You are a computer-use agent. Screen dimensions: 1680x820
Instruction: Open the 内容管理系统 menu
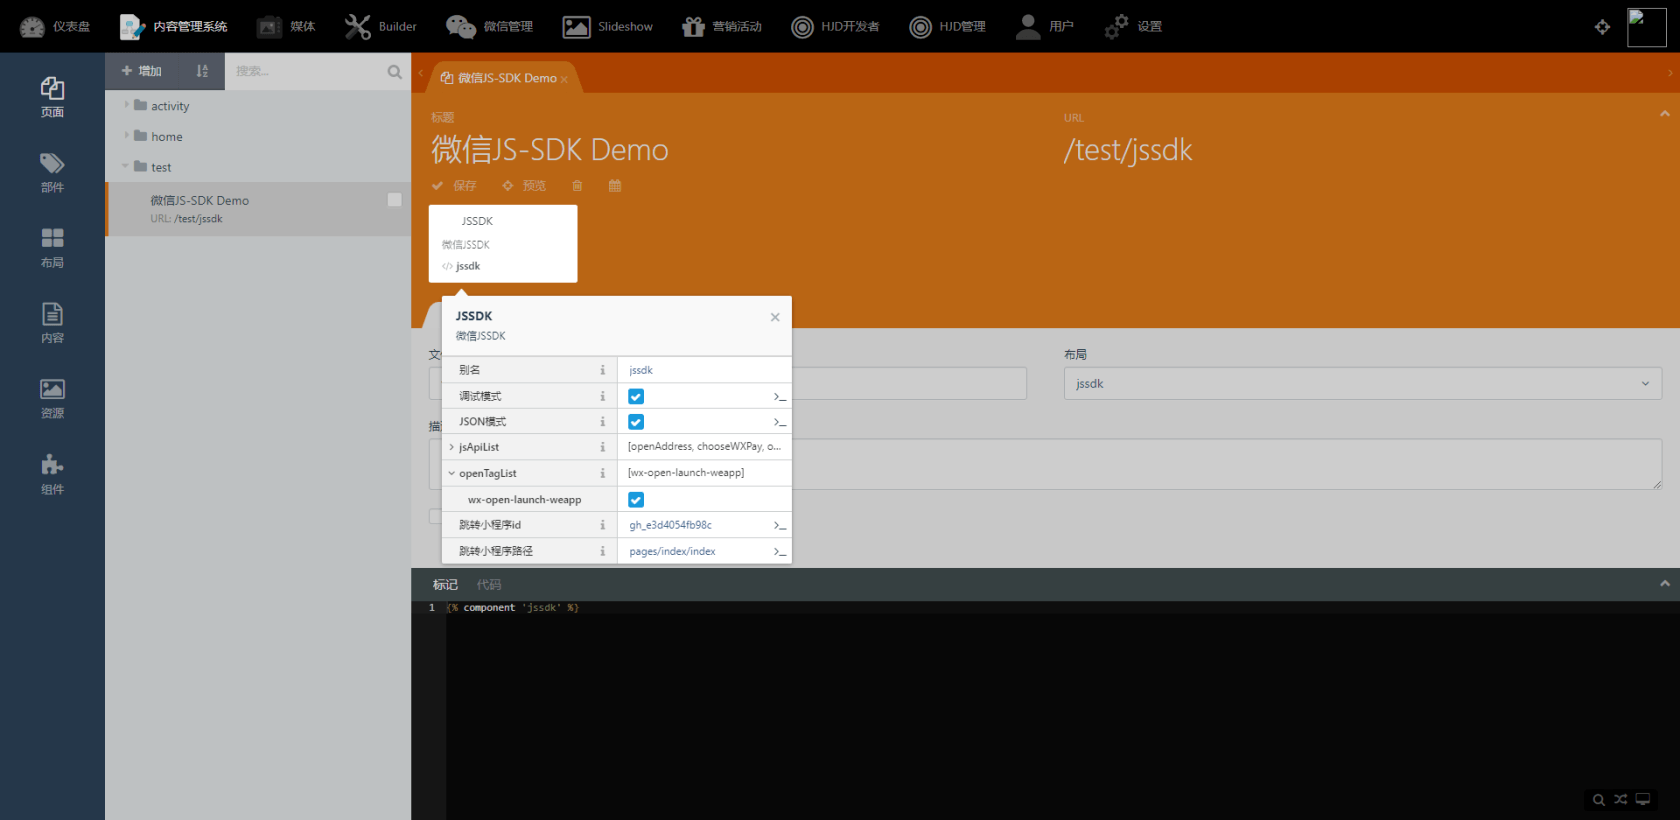click(173, 27)
